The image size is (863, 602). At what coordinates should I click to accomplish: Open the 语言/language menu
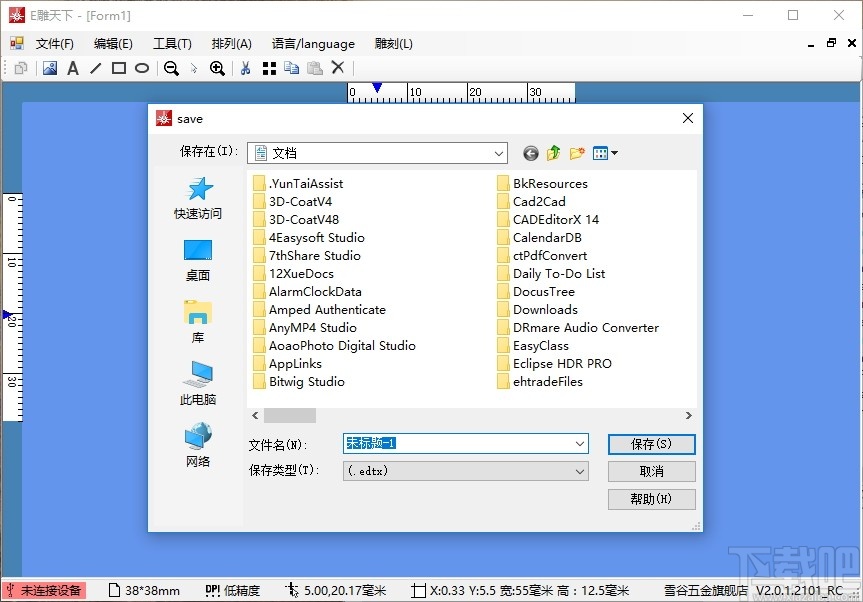coord(313,43)
